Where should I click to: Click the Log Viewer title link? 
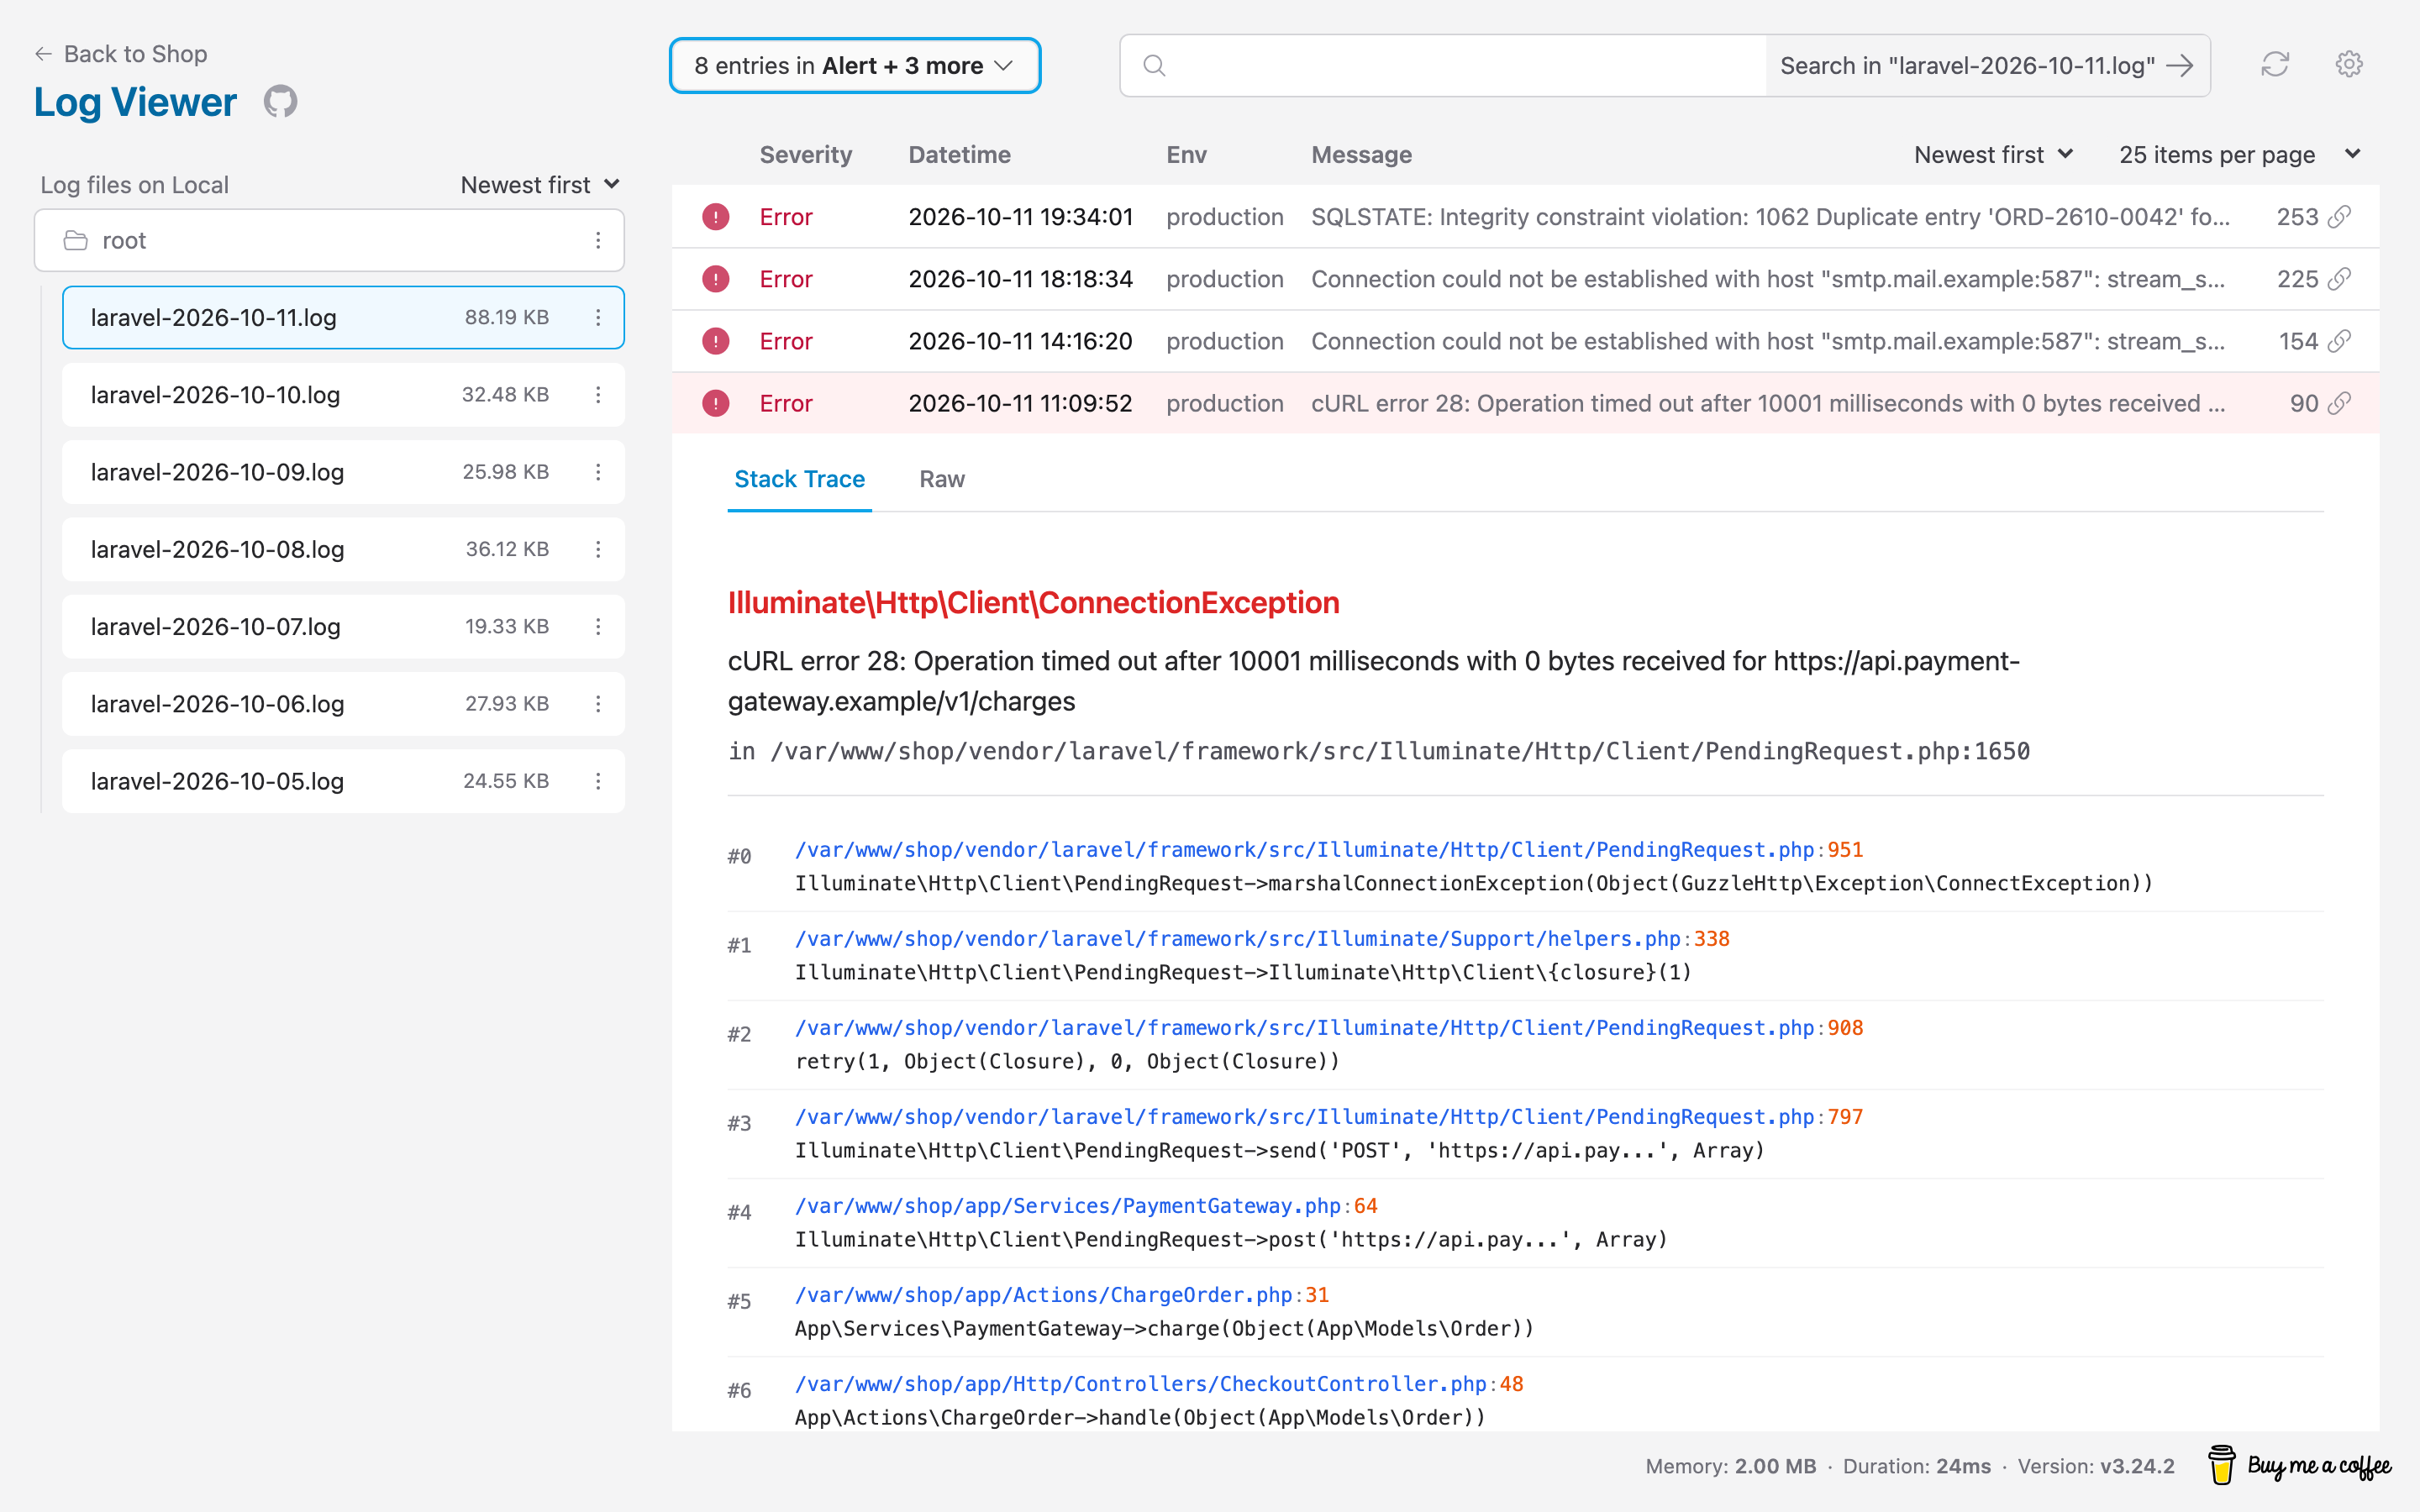pos(135,102)
